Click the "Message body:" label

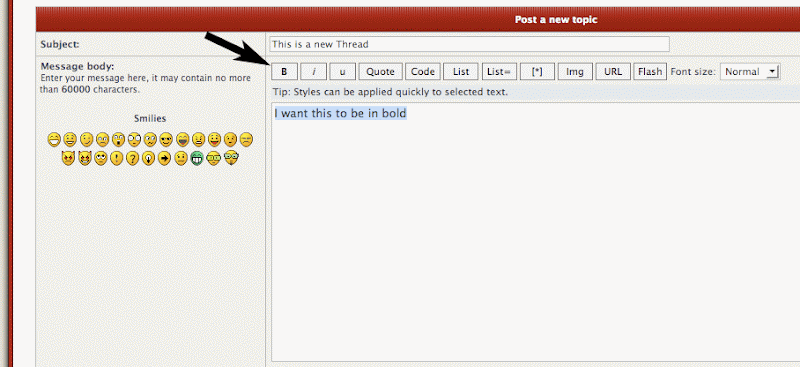tap(78, 66)
